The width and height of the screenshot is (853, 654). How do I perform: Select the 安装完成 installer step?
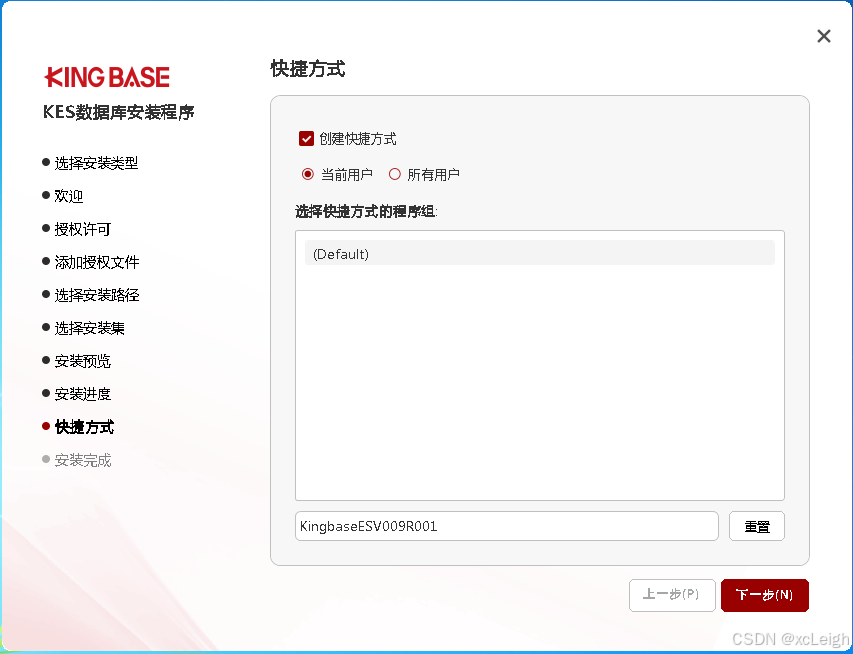pyautogui.click(x=83, y=459)
